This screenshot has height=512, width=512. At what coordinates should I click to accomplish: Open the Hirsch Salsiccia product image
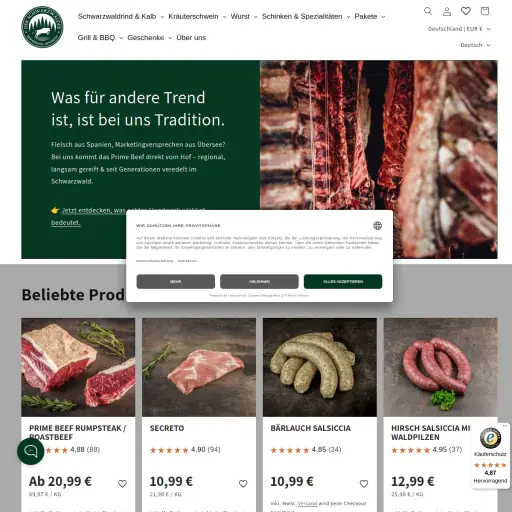pos(440,367)
